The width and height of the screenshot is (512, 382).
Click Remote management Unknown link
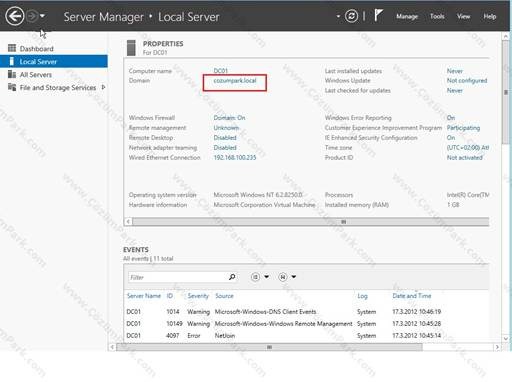(x=226, y=128)
